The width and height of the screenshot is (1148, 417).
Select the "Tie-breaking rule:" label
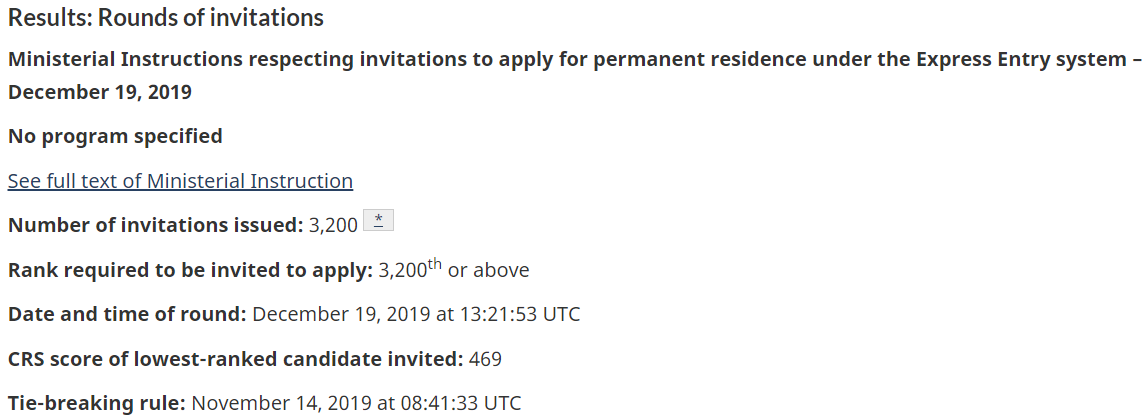click(97, 403)
